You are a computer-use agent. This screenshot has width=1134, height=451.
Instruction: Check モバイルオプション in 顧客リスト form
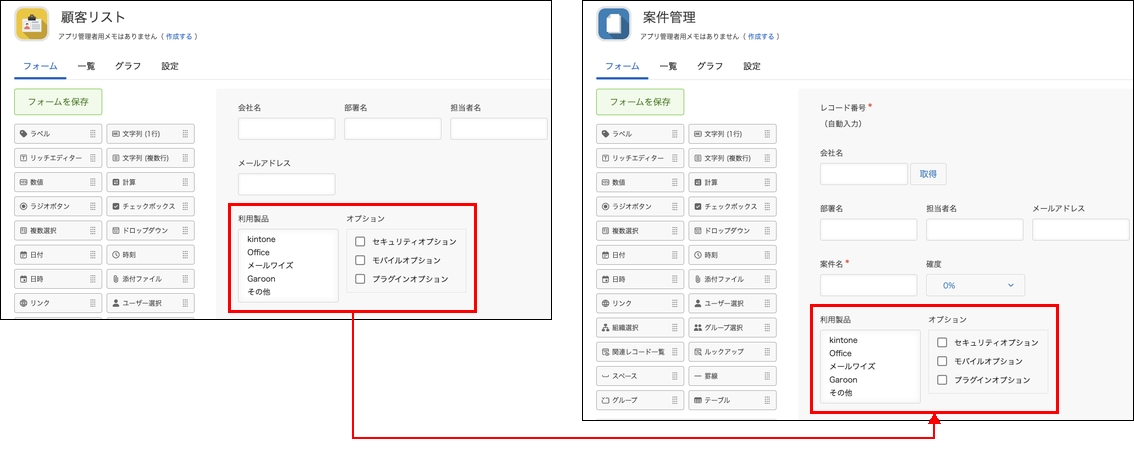point(360,260)
